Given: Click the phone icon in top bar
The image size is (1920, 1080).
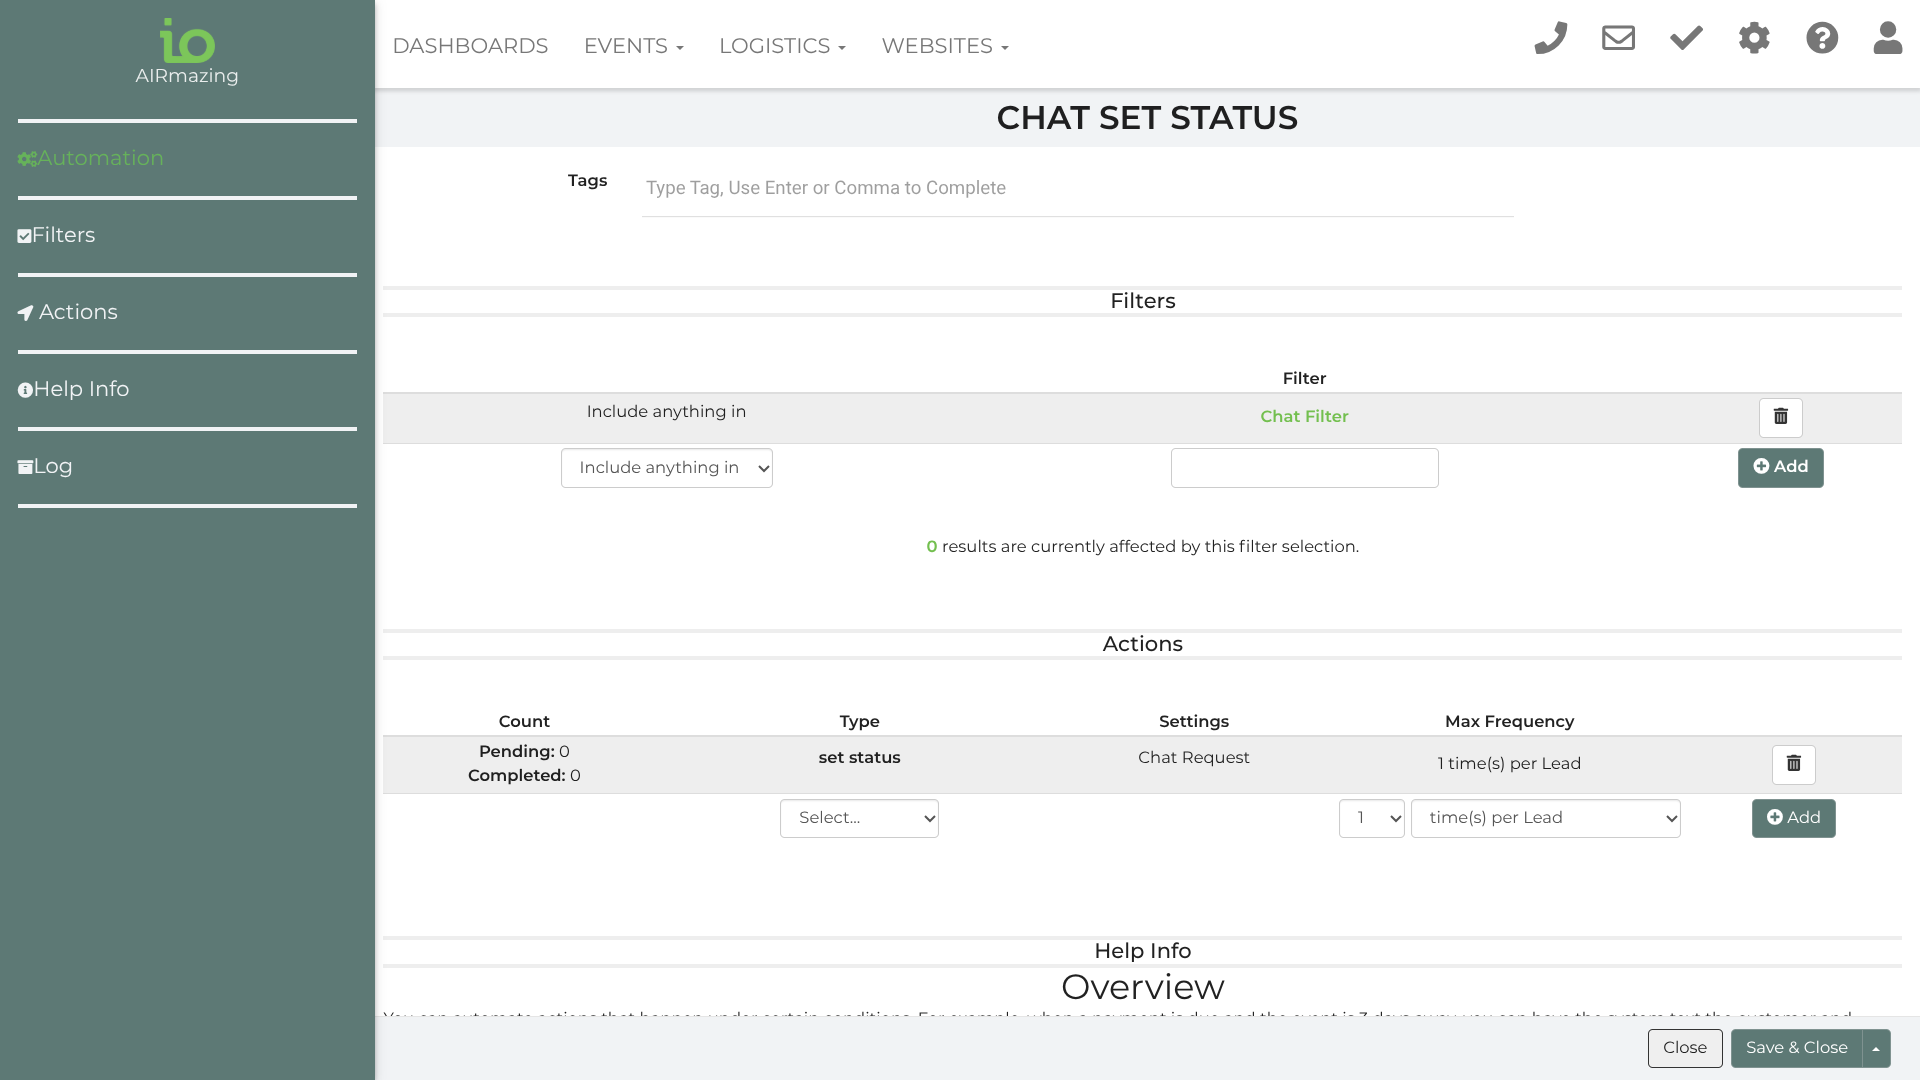Looking at the screenshot, I should click(x=1550, y=39).
